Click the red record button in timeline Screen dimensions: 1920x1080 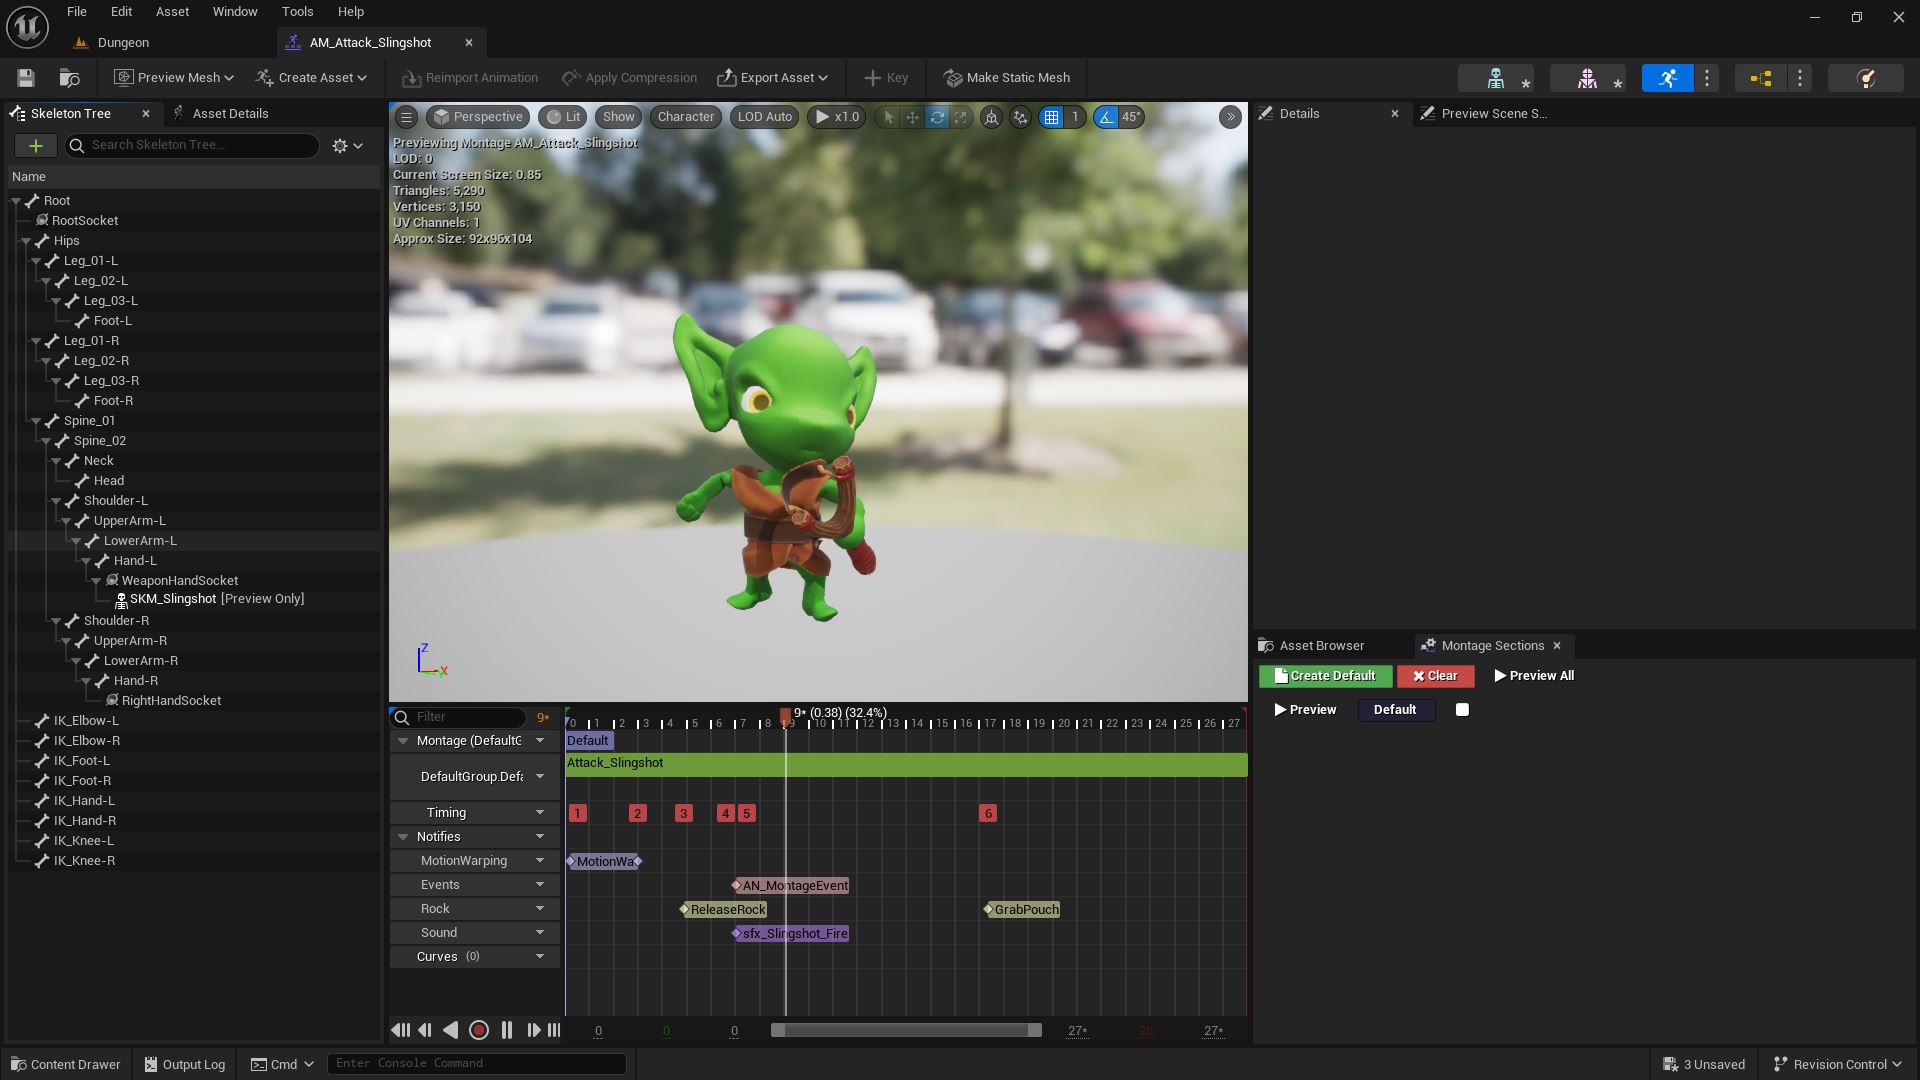[x=479, y=1030]
